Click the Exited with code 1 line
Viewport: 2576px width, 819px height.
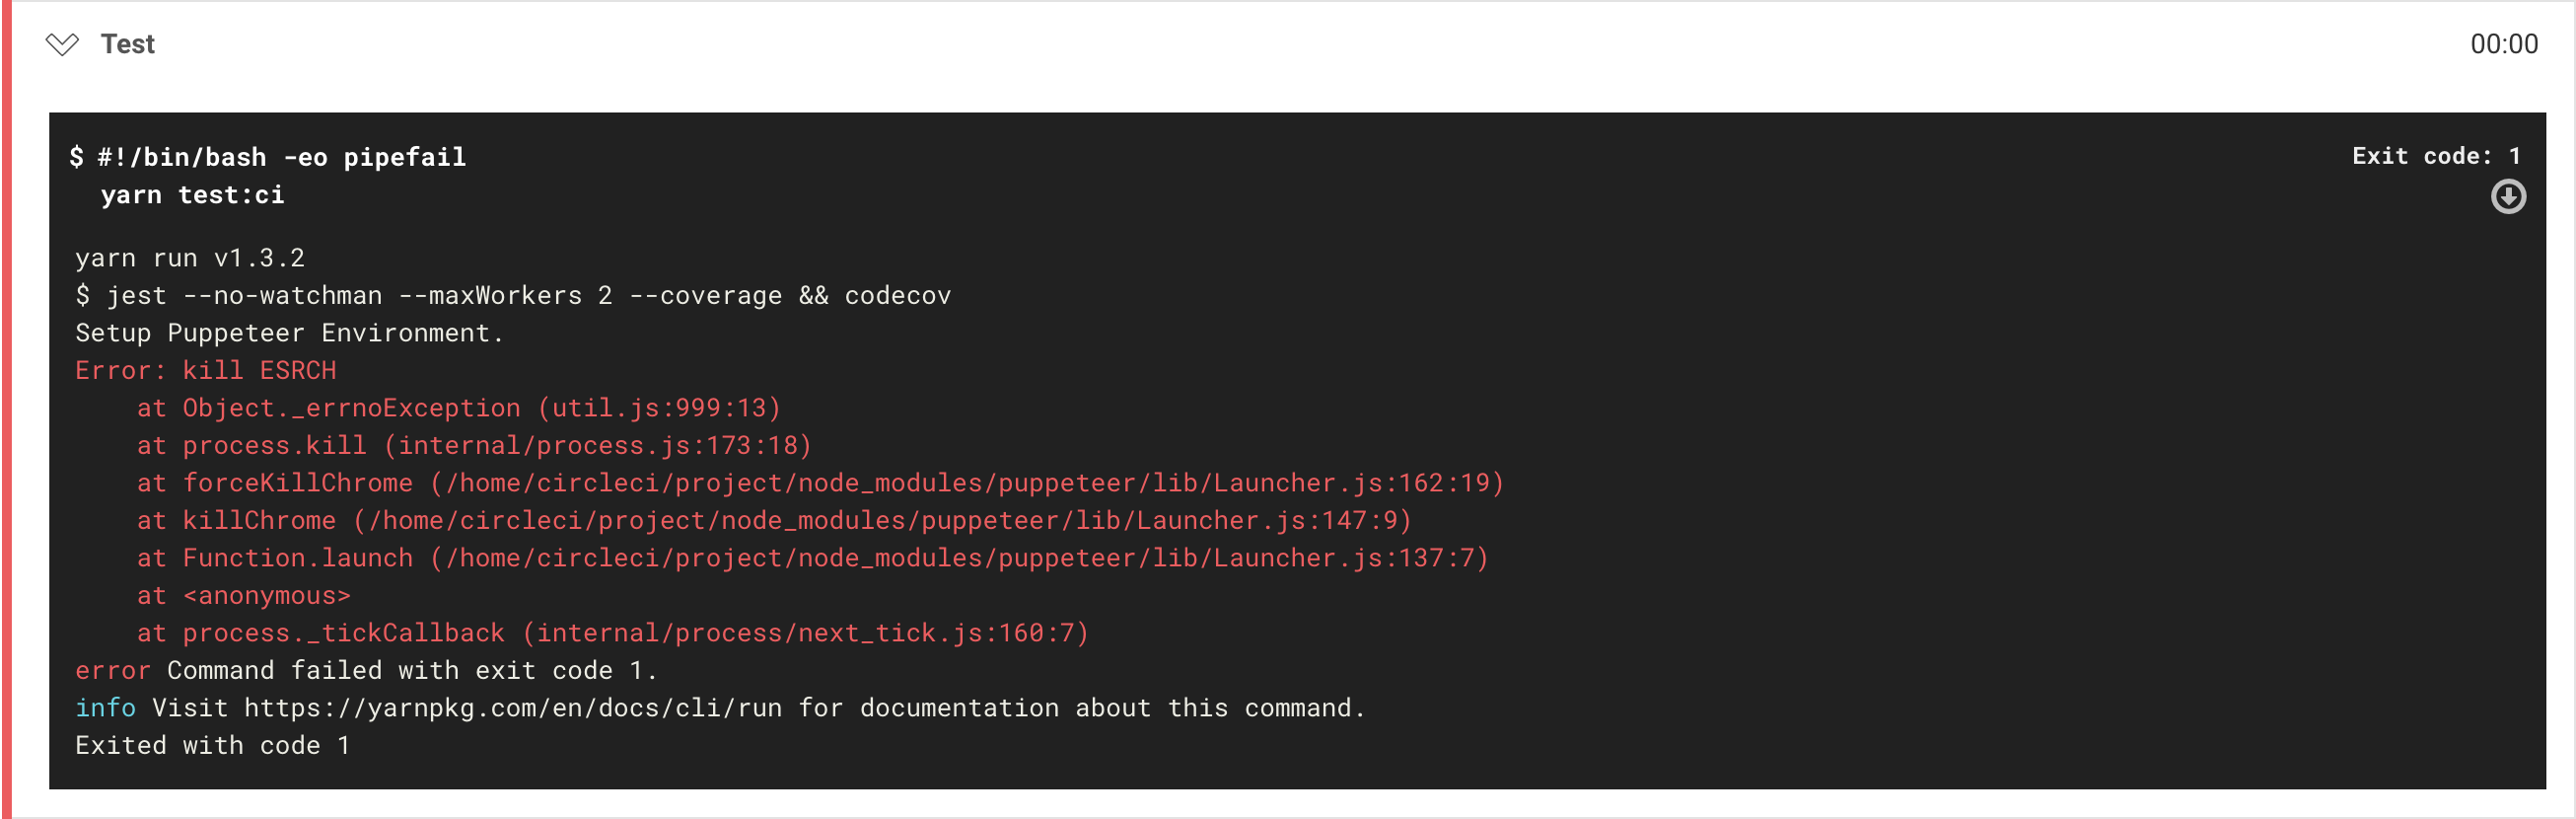pyautogui.click(x=213, y=746)
